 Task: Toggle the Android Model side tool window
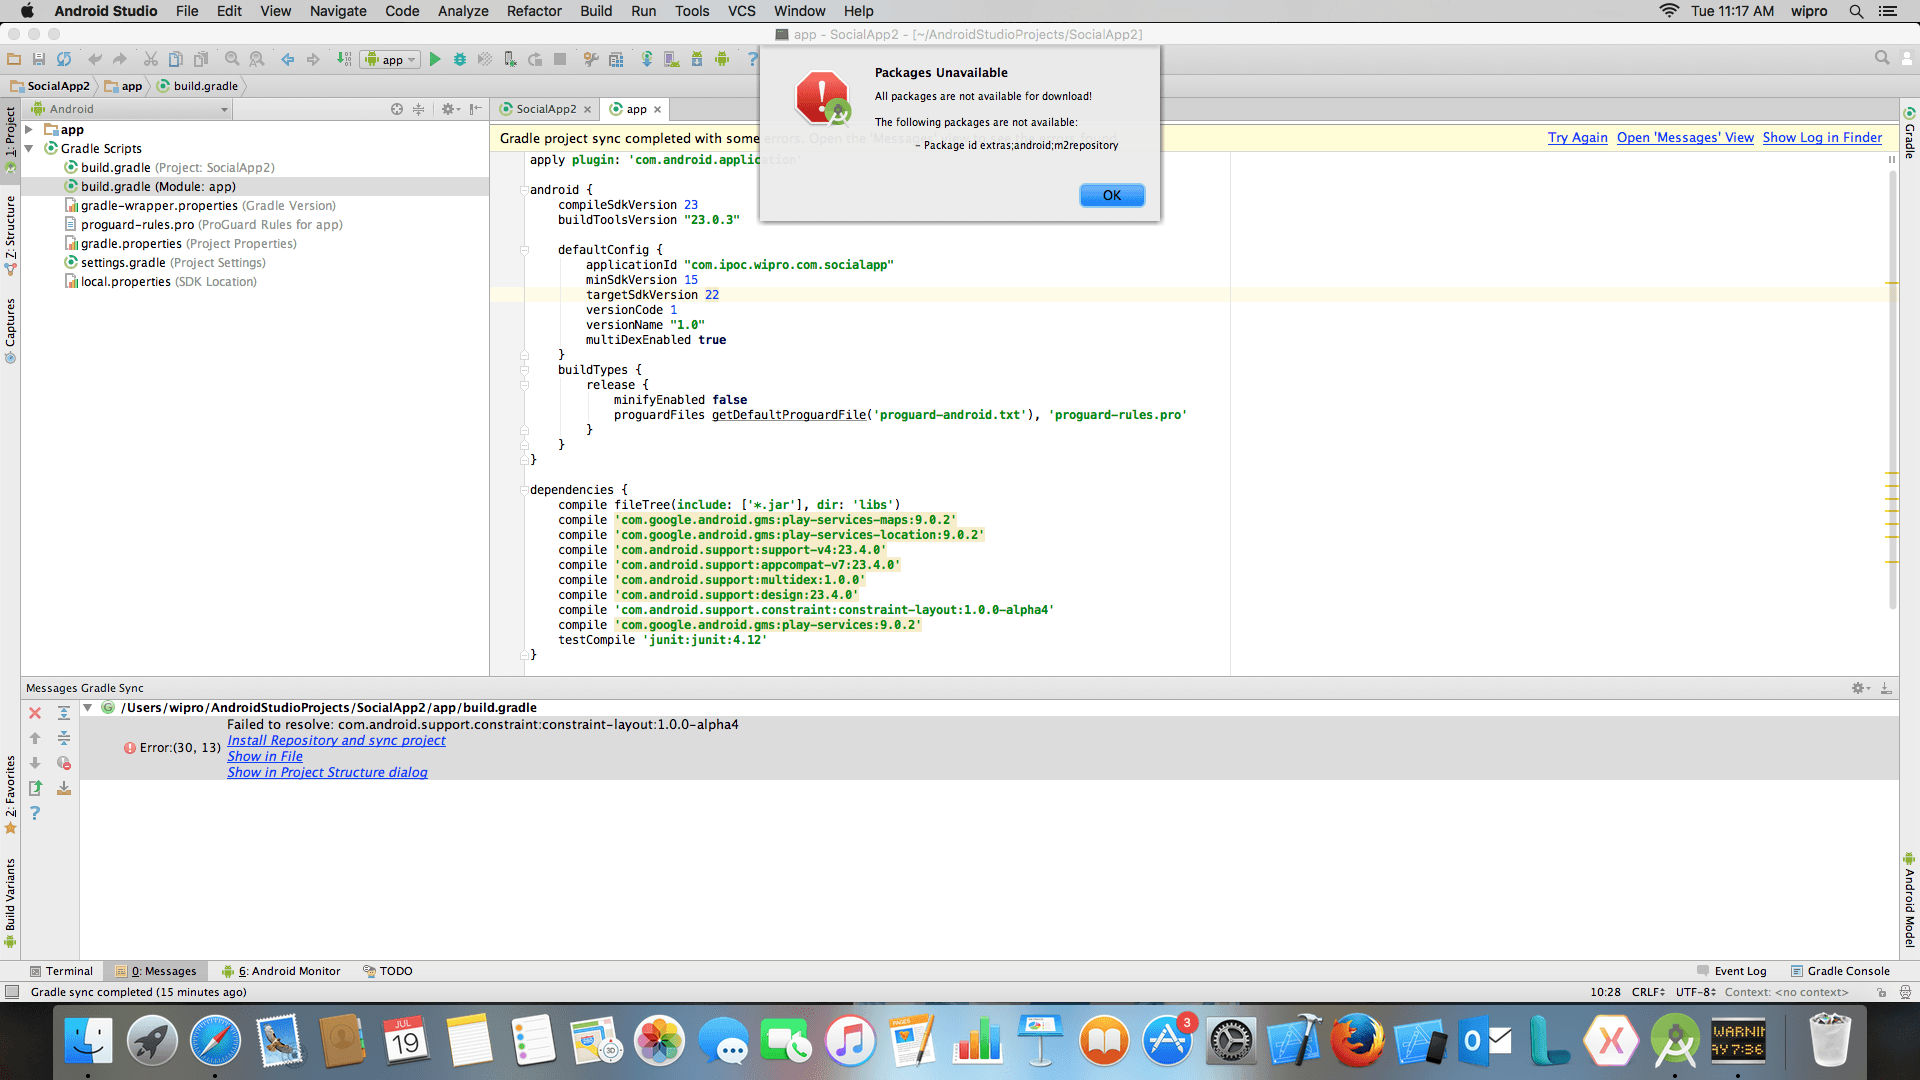tap(1909, 900)
